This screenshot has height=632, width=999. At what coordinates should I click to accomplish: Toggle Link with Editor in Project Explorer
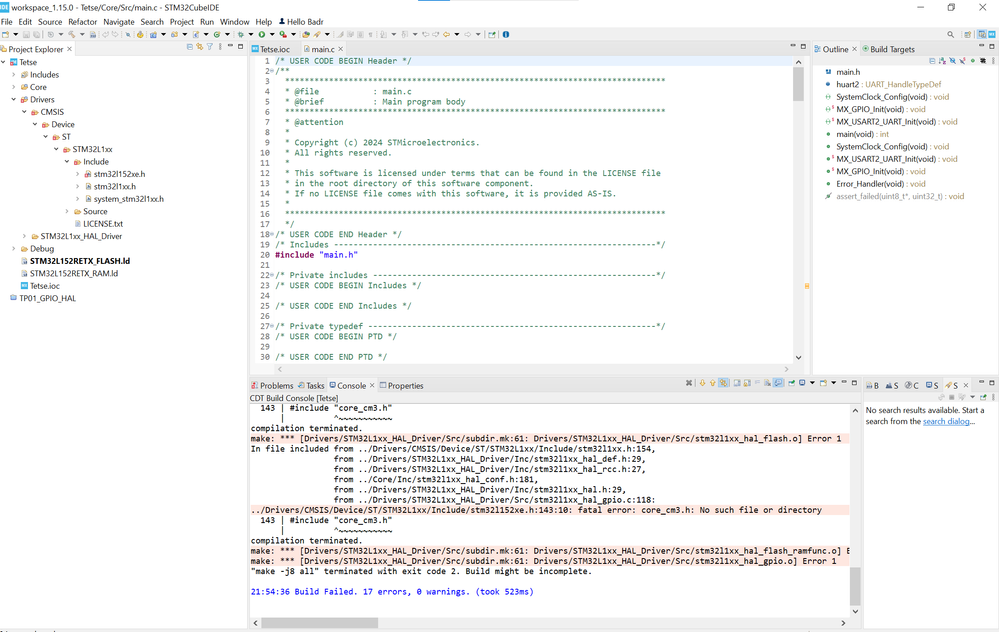click(199, 48)
